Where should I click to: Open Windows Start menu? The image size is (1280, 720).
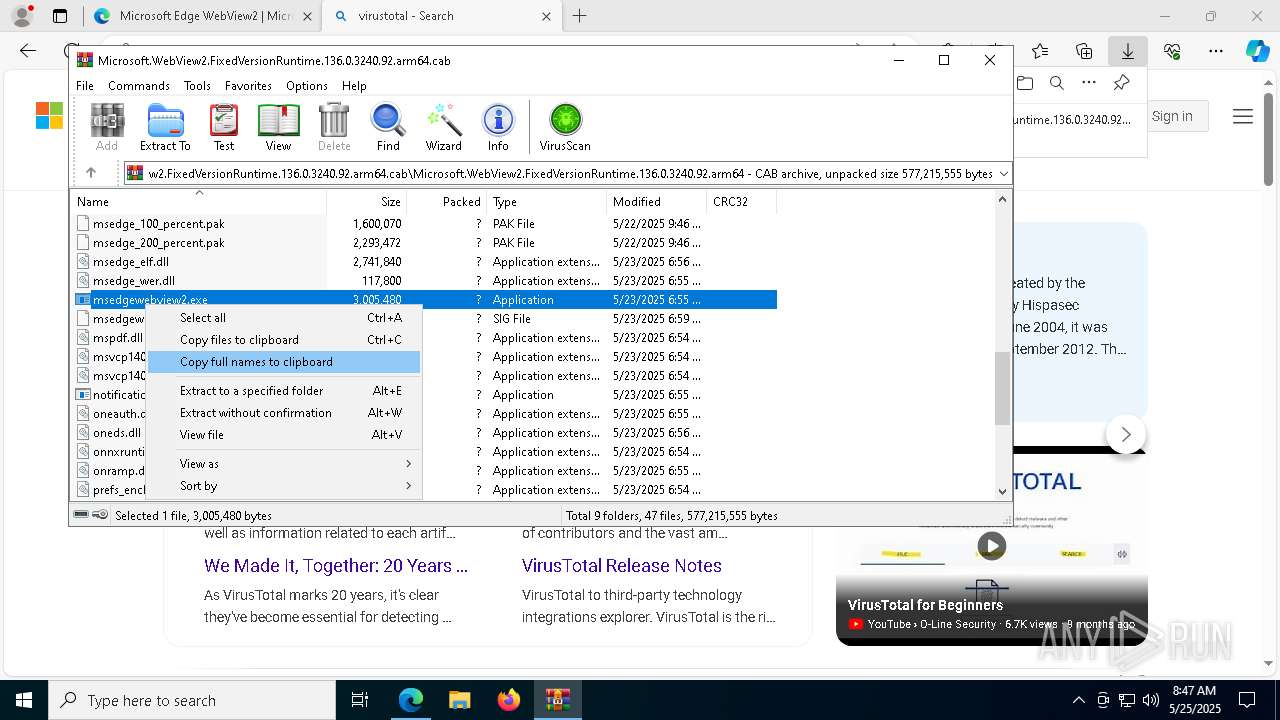(x=23, y=700)
